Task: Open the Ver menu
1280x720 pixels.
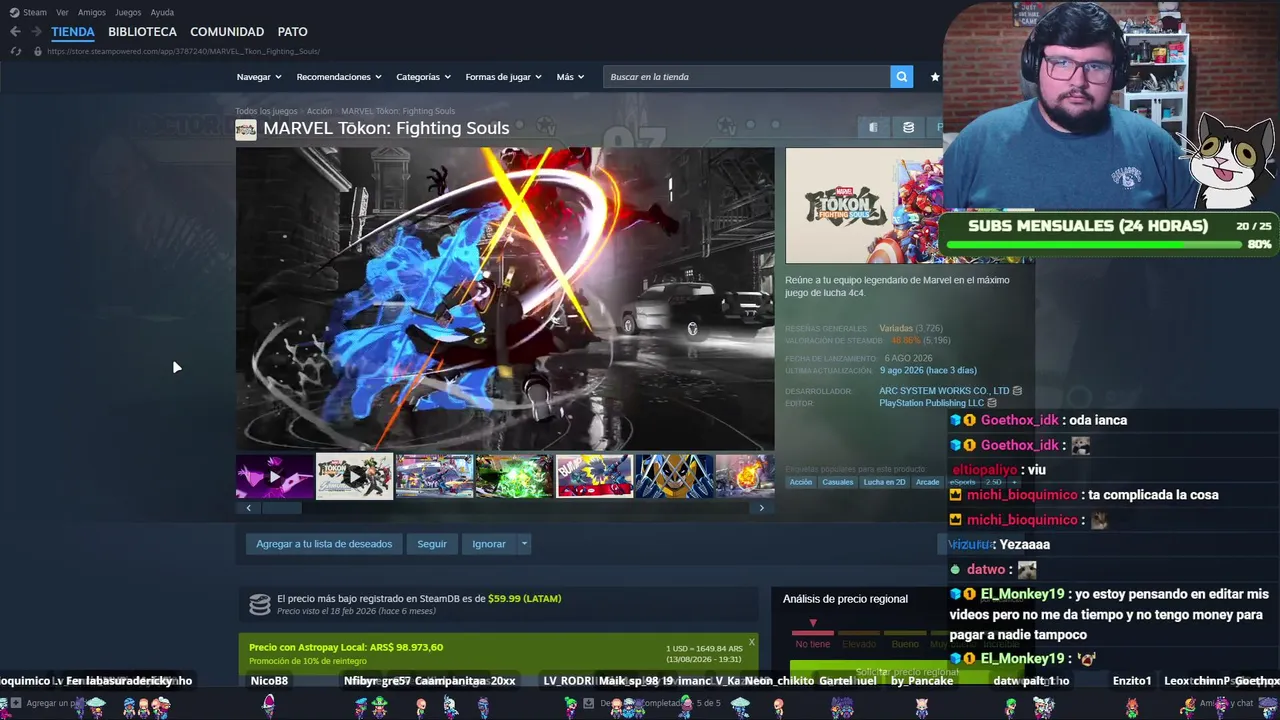Action: pos(62,12)
